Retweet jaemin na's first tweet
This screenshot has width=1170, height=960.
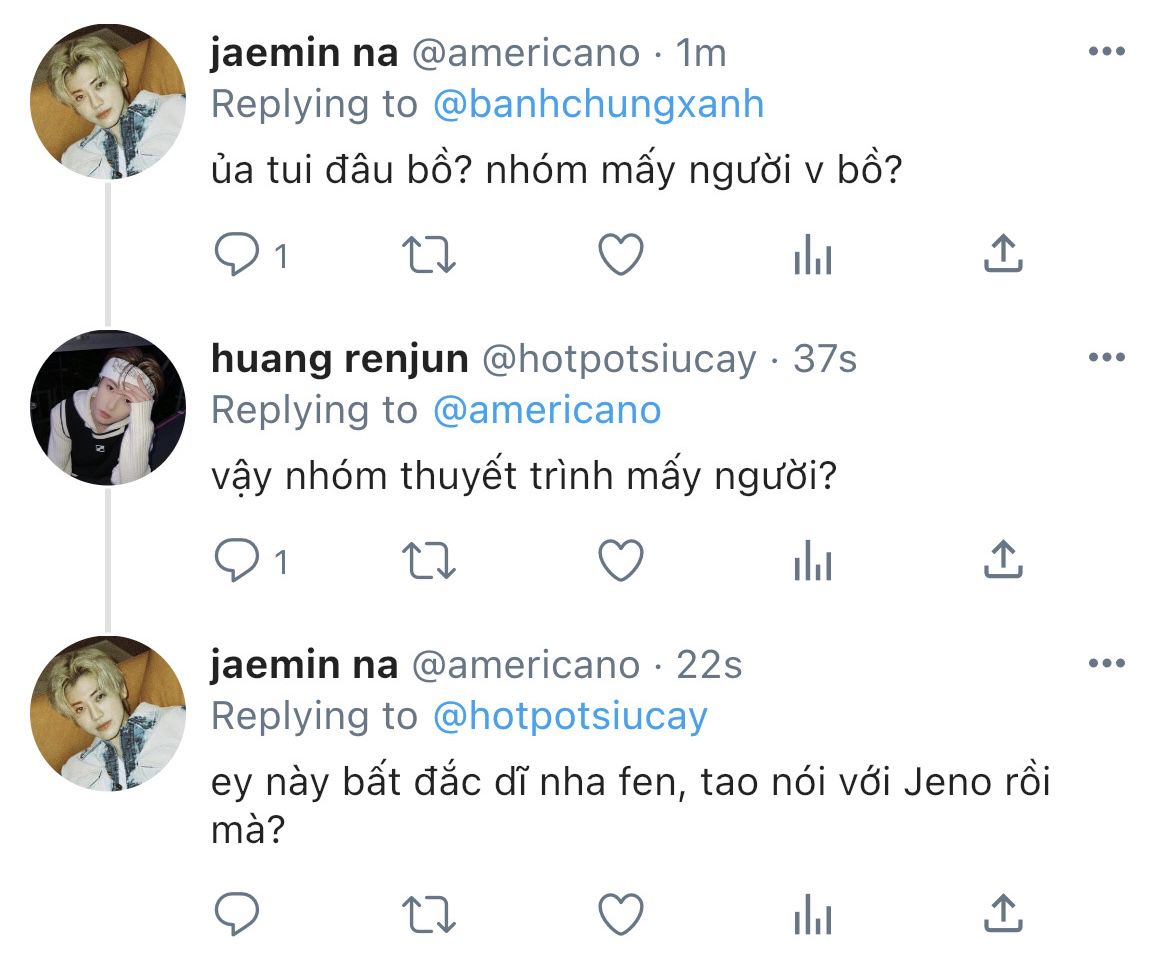428,255
